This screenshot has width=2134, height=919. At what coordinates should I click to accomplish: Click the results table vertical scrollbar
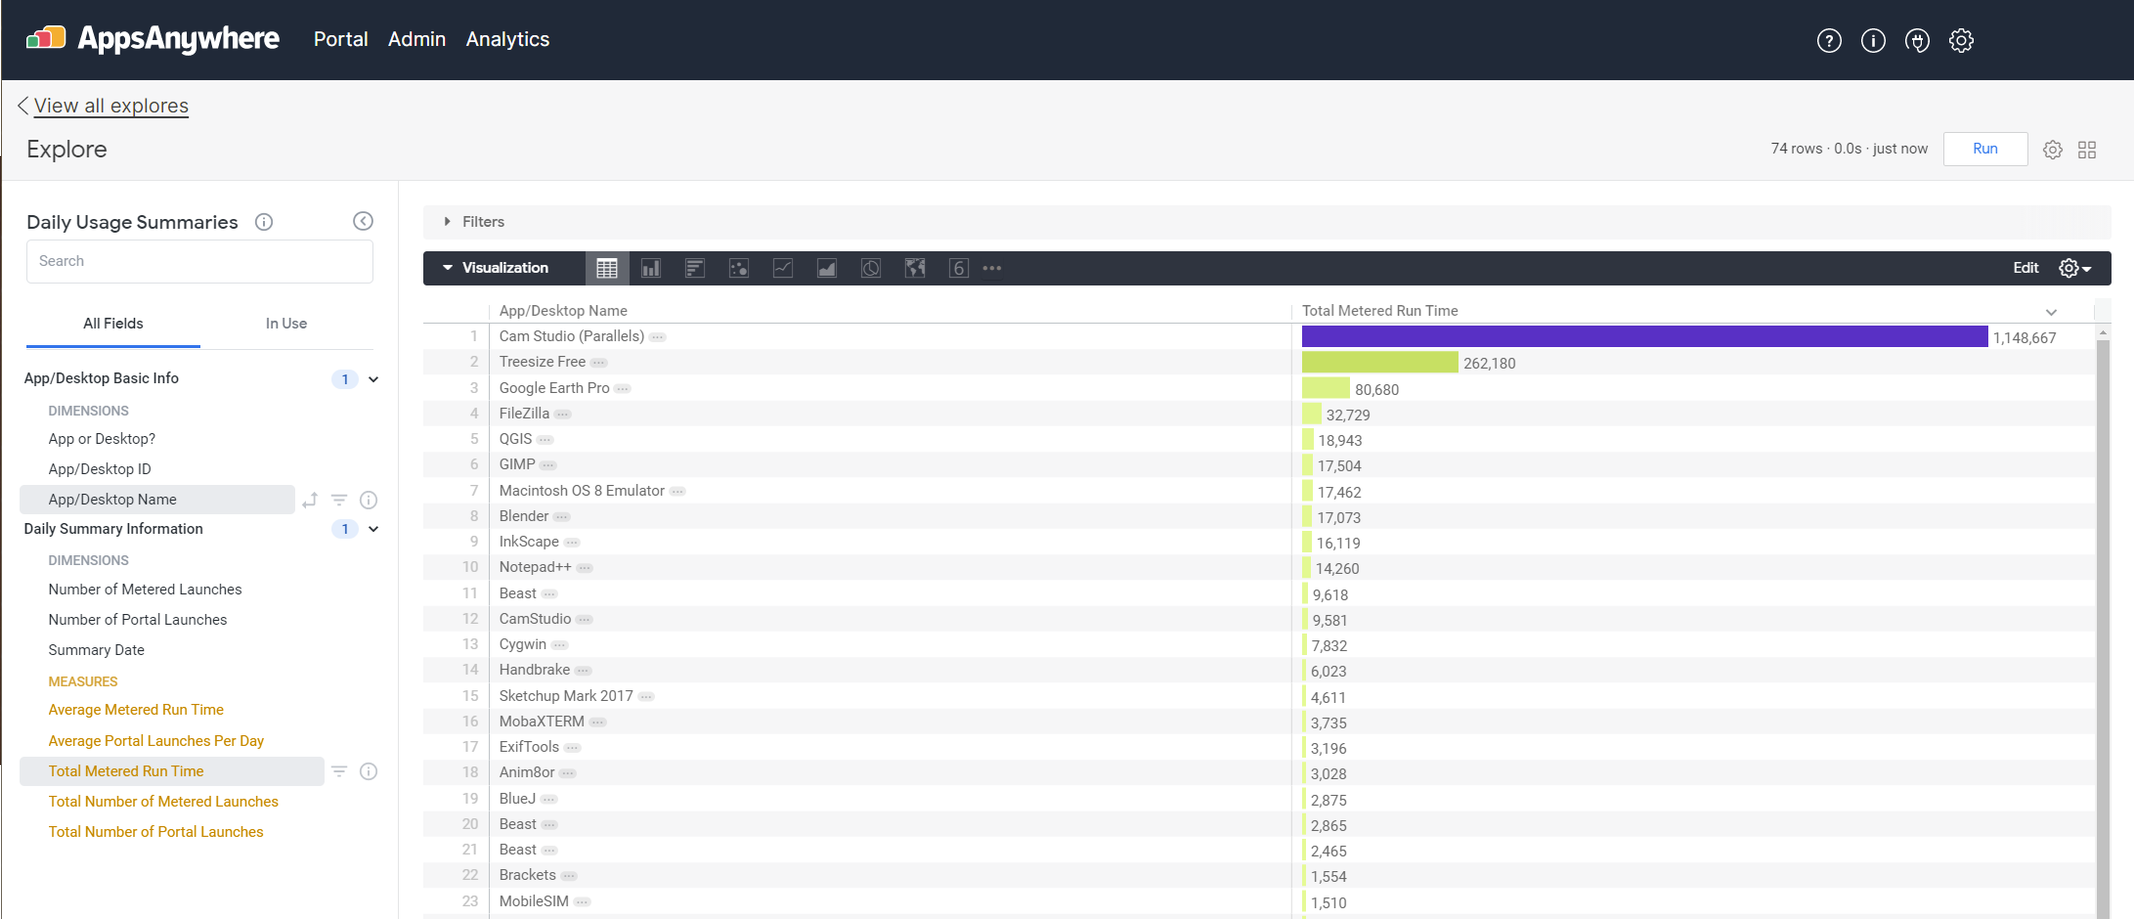(x=2103, y=627)
